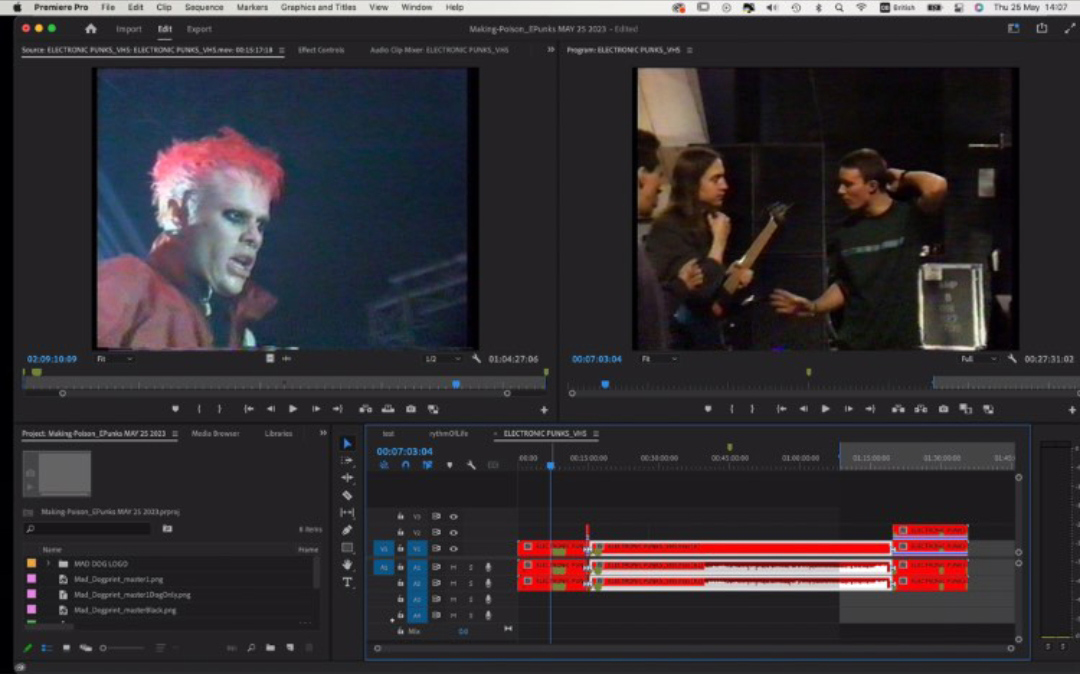
Task: Add marker in Source monitor
Action: (x=176, y=409)
